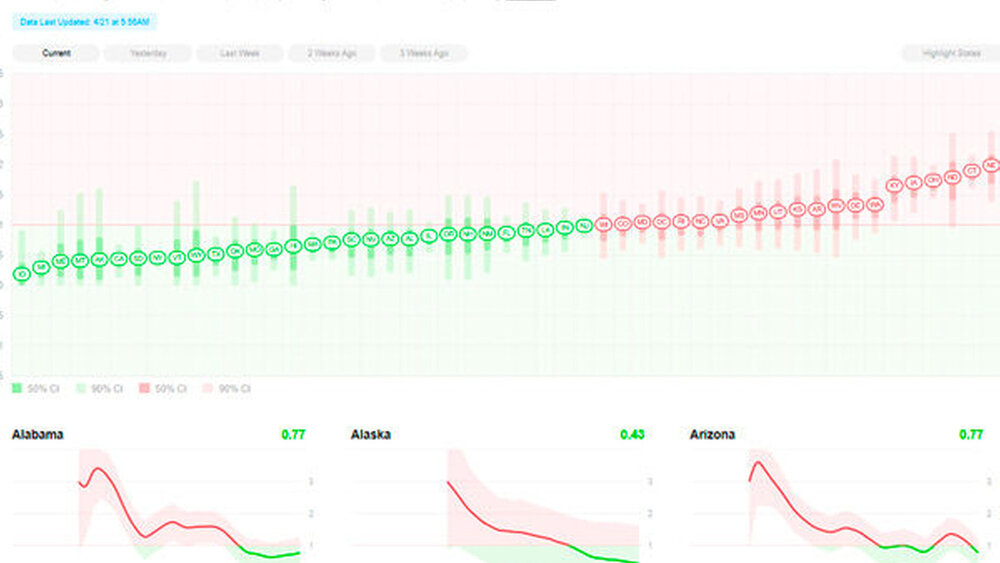1000x563 pixels.
Task: Show the Last Week data
Action: tap(240, 53)
